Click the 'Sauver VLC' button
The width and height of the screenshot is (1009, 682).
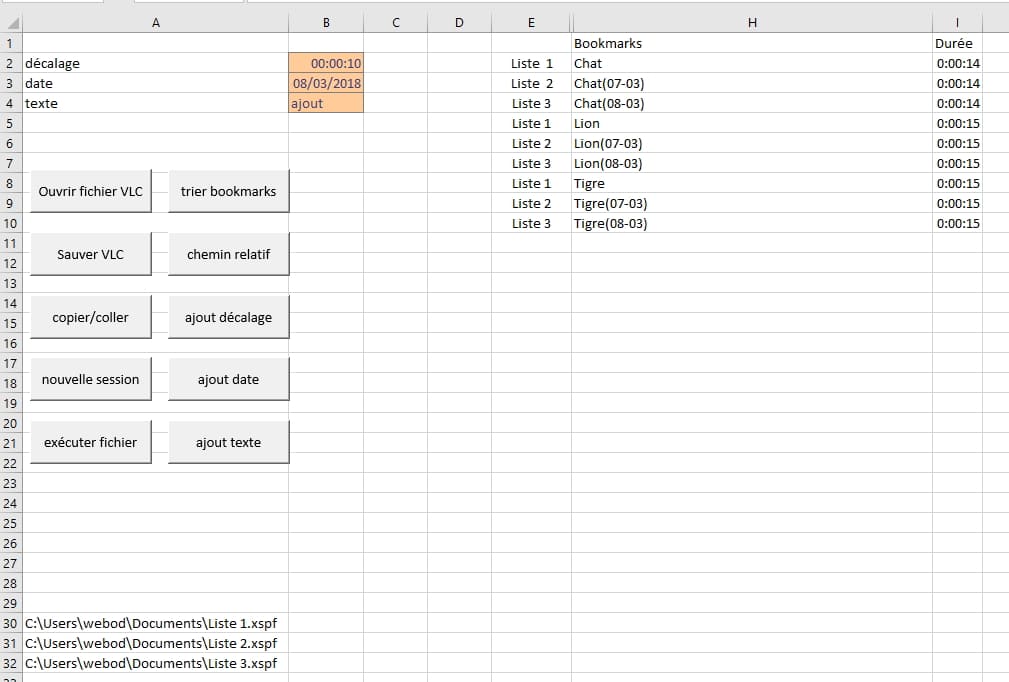(x=91, y=254)
